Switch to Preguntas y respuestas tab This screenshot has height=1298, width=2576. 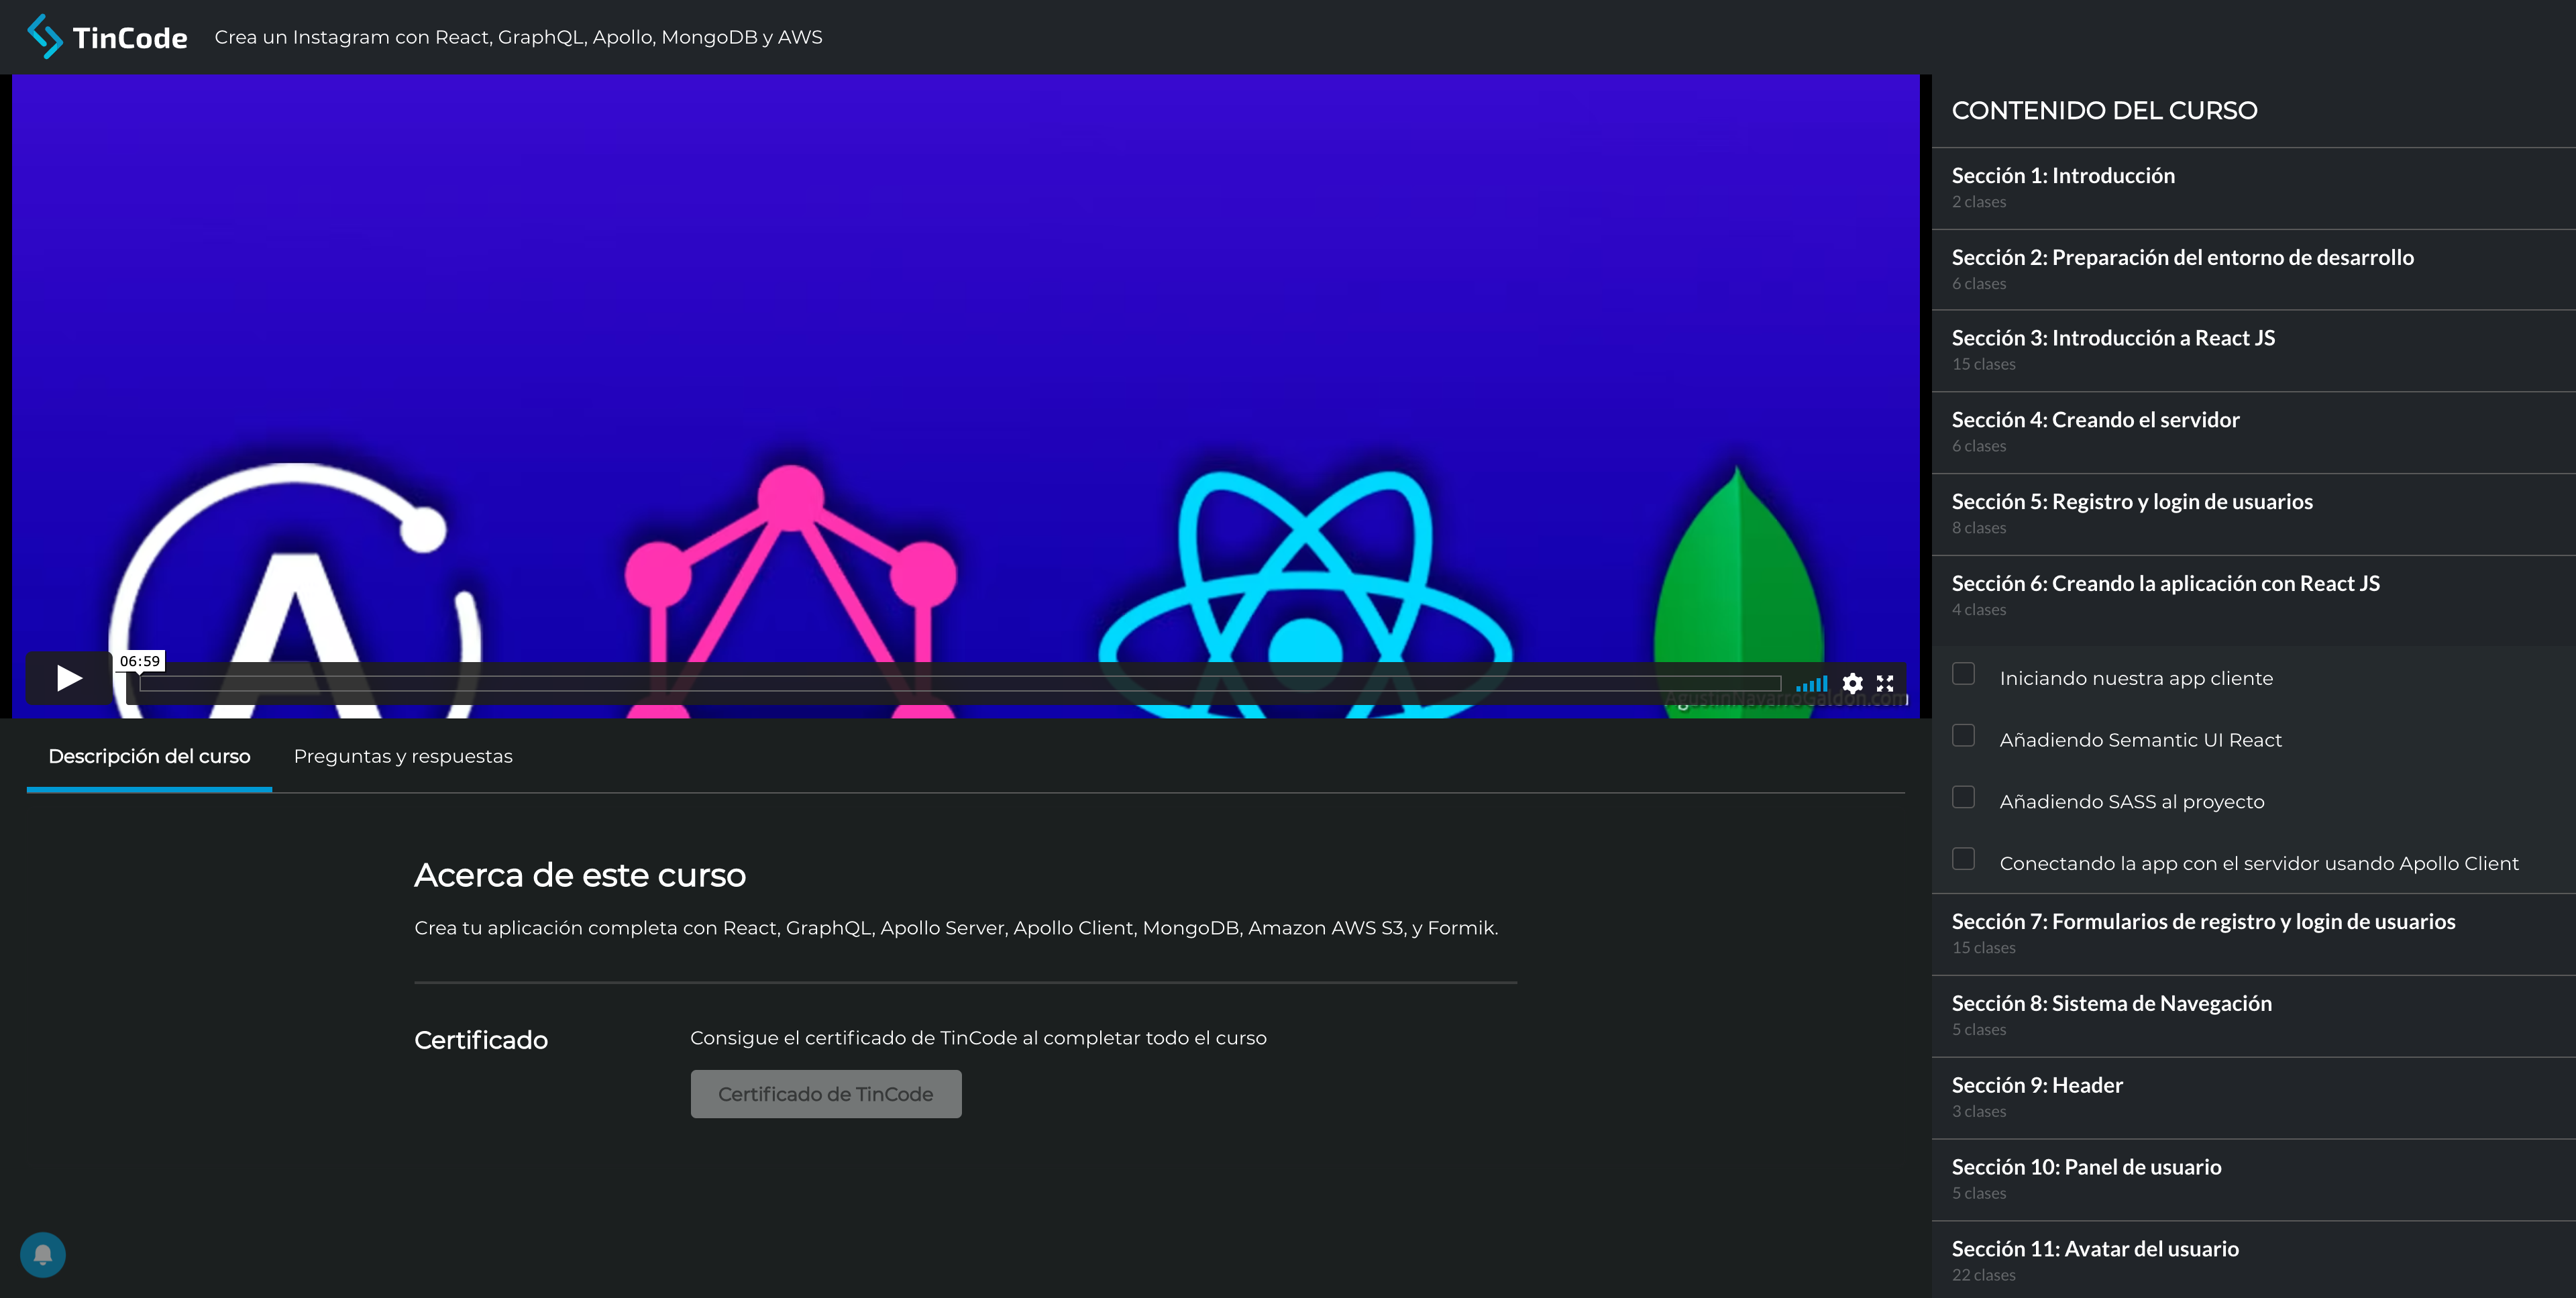[x=403, y=757]
